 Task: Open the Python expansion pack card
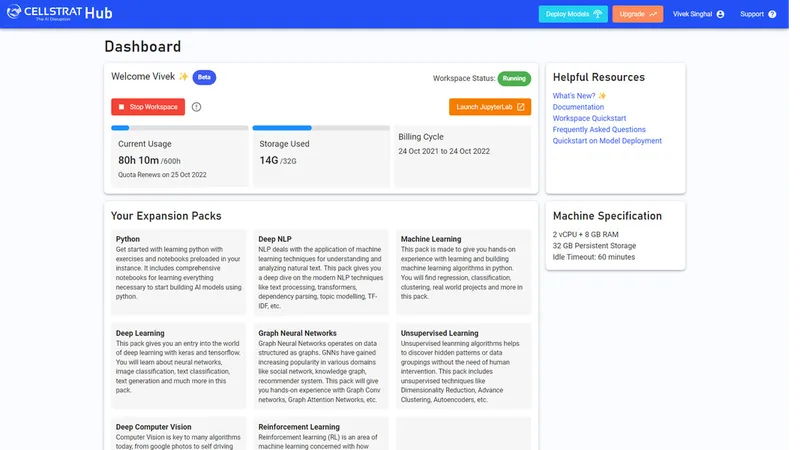point(179,271)
